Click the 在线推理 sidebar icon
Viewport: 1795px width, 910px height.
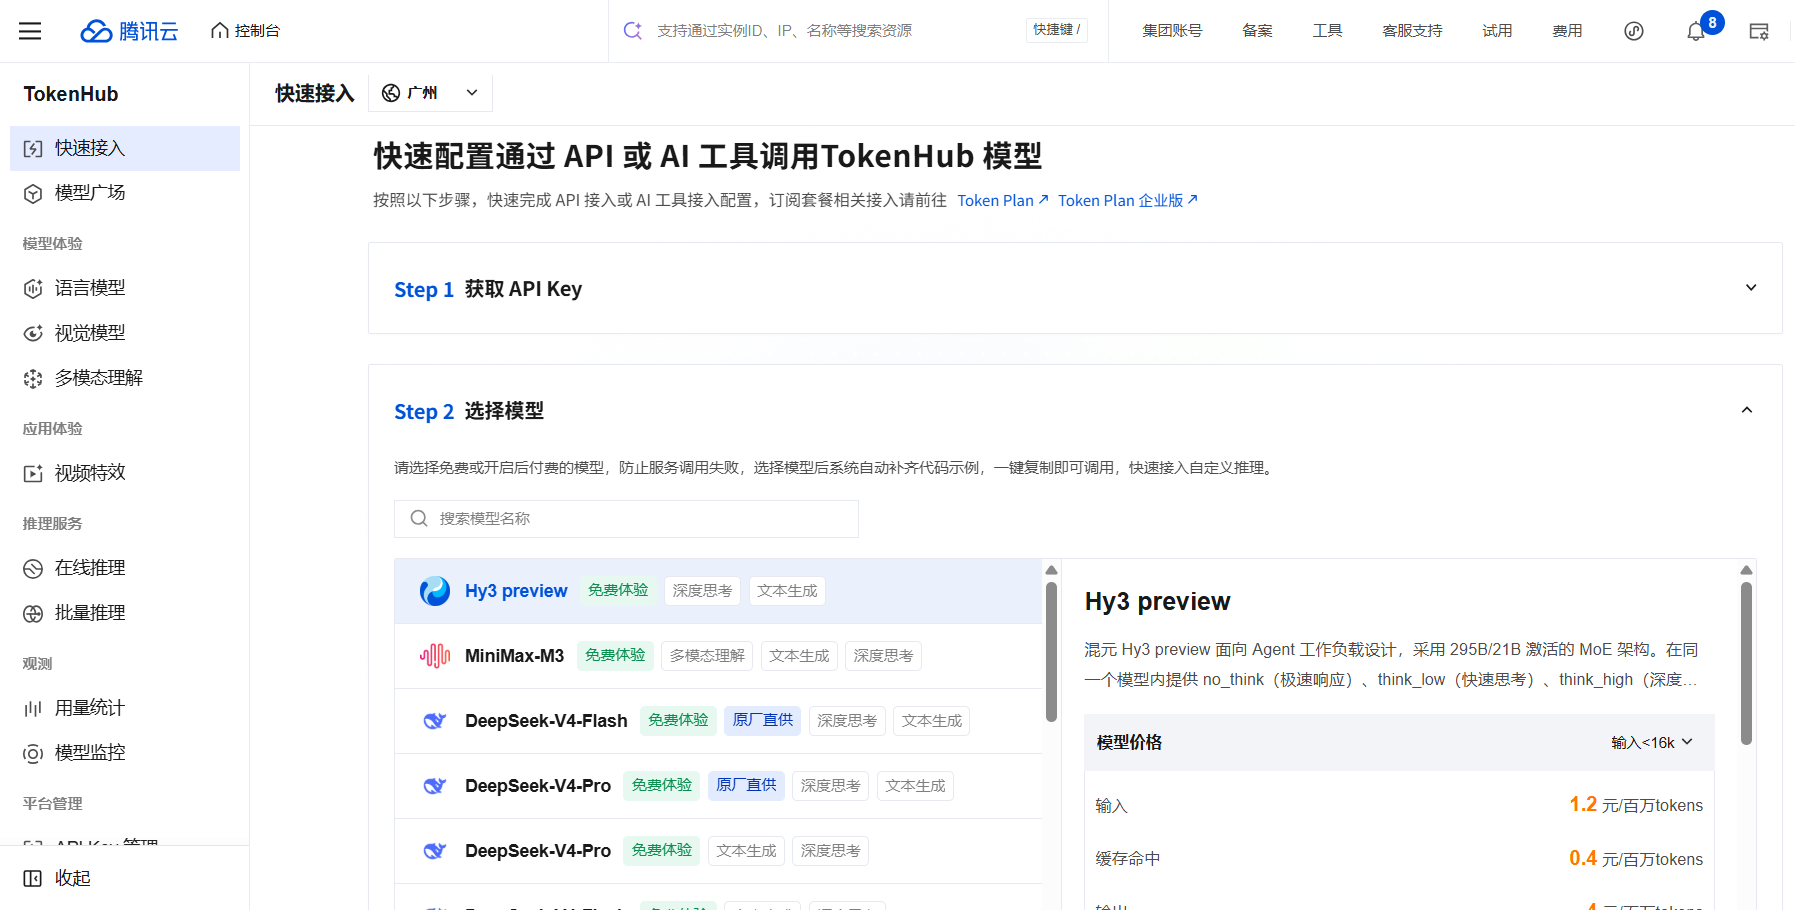(33, 569)
